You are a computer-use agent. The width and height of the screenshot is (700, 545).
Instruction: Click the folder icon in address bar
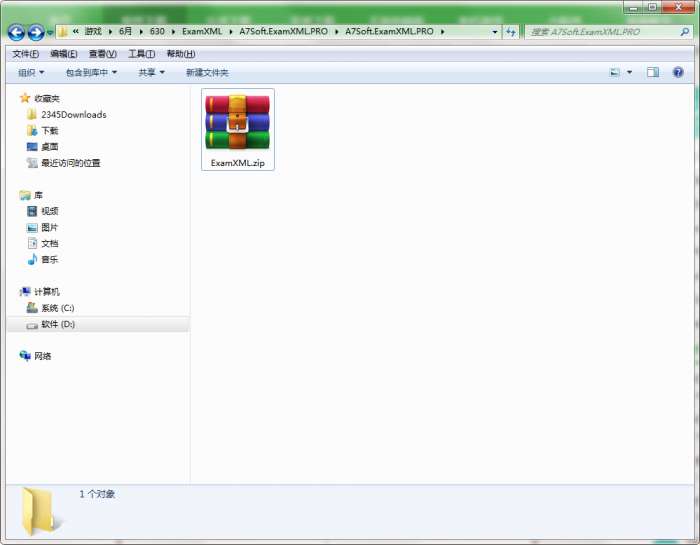pos(63,32)
